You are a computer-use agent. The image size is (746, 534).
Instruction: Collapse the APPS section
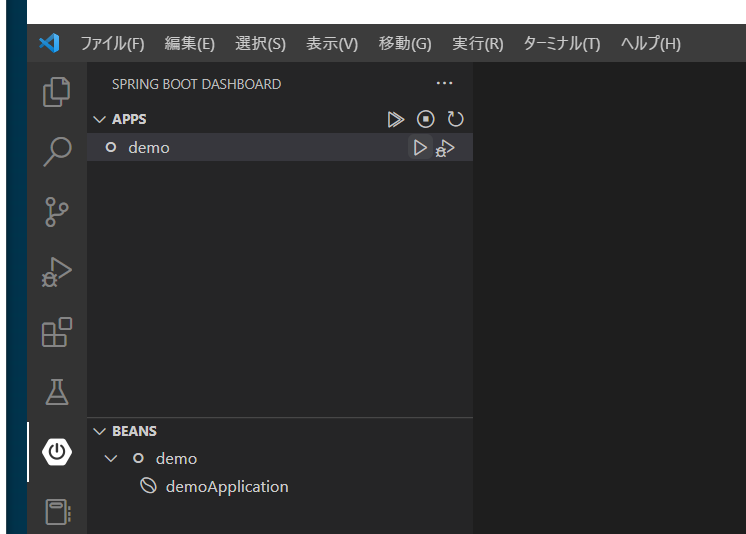click(99, 119)
